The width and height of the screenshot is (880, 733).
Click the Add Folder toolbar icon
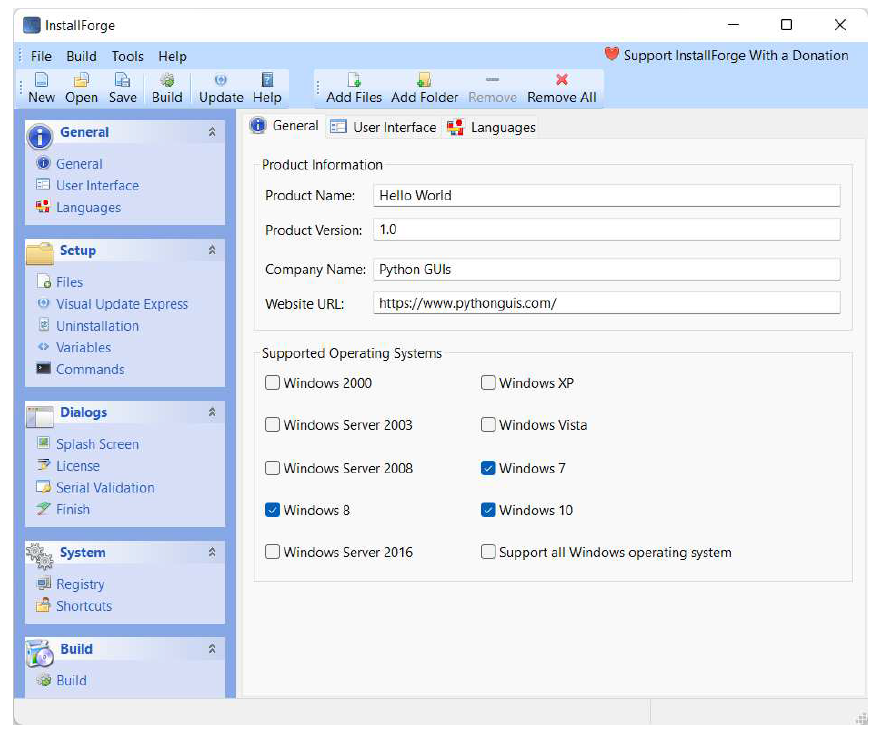424,81
